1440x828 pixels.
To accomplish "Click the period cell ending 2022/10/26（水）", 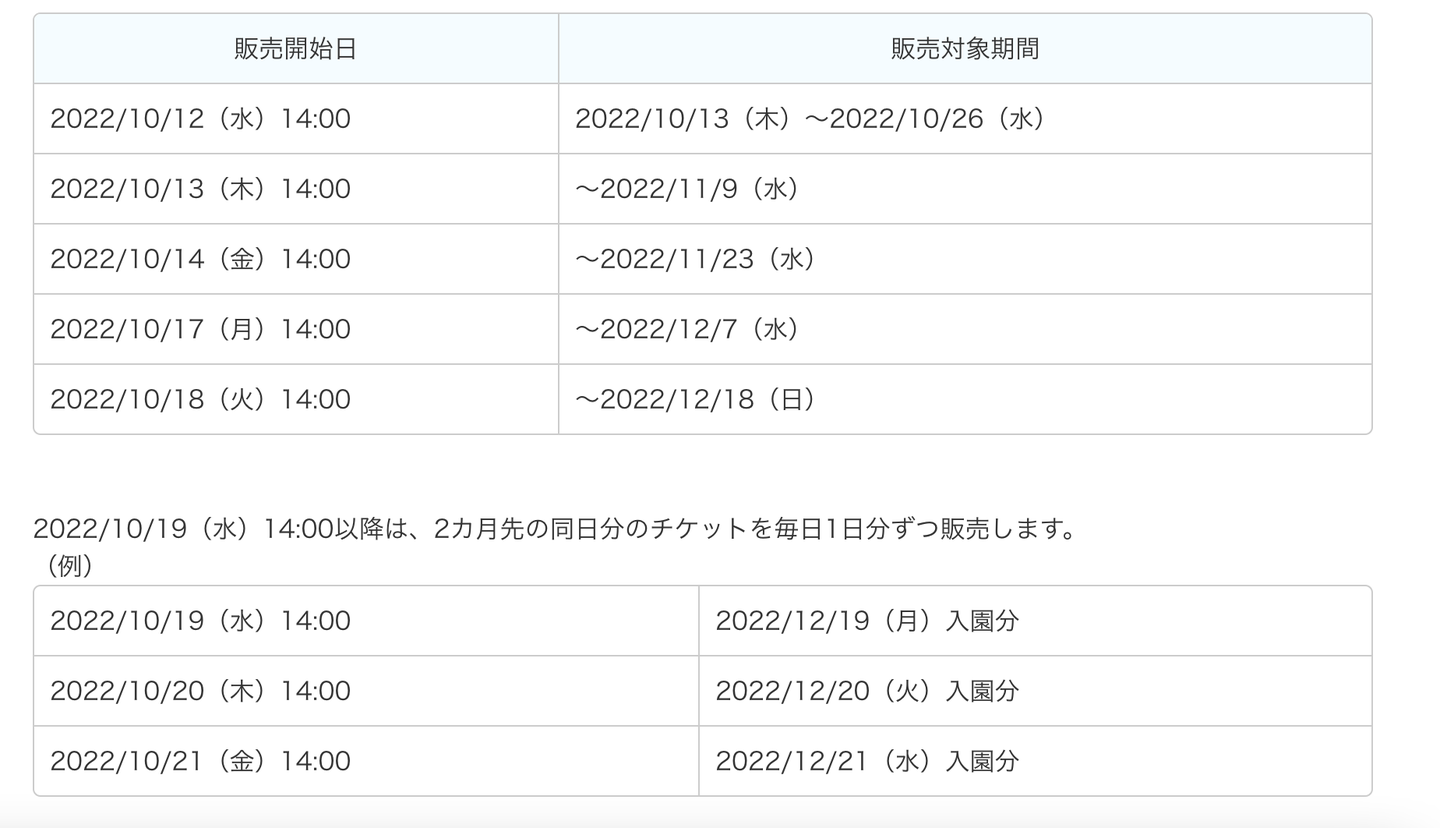I will point(811,119).
